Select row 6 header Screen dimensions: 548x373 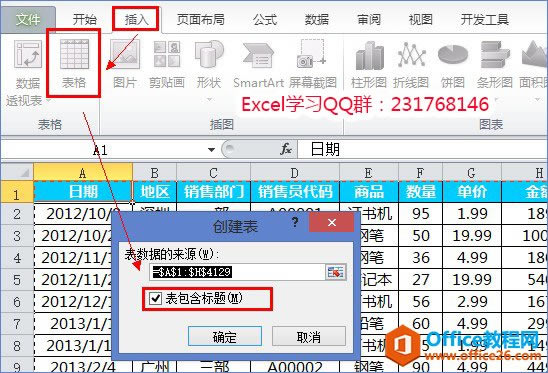point(17,302)
